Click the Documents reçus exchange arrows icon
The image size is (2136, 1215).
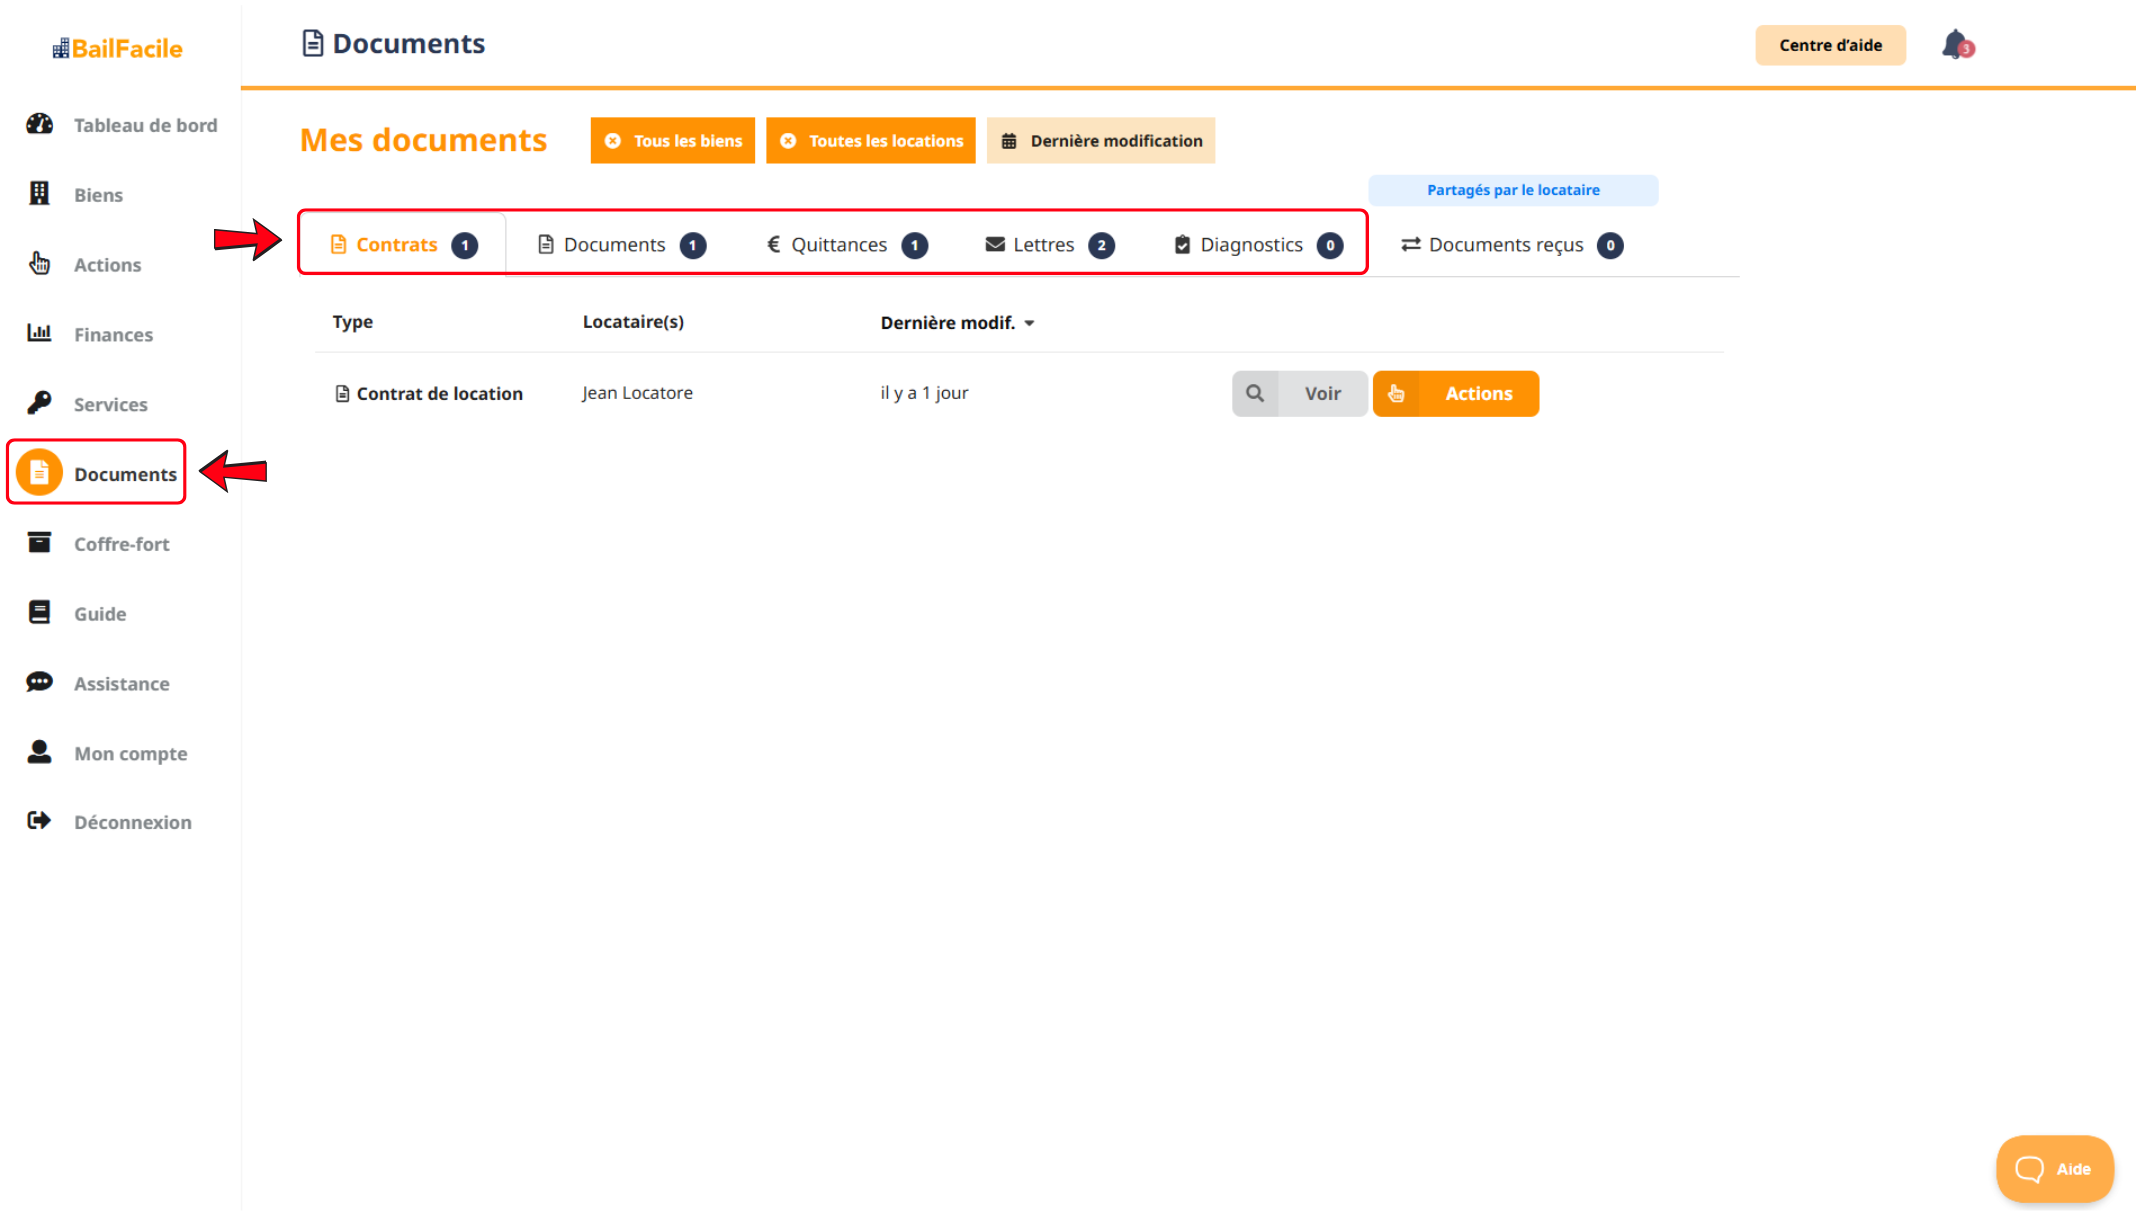click(x=1411, y=244)
